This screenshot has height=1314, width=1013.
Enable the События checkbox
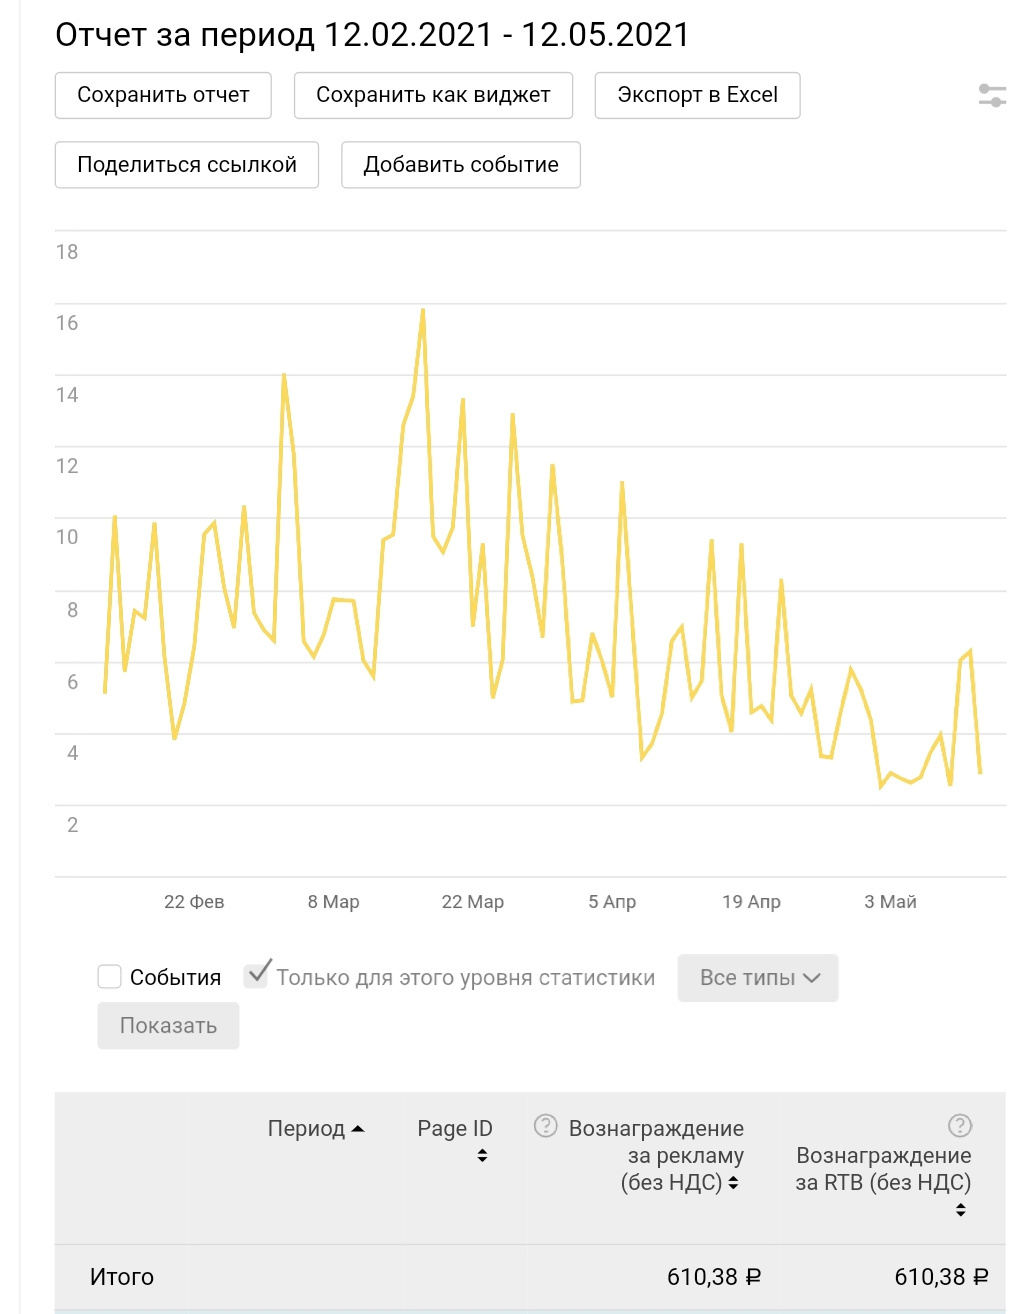(x=110, y=977)
